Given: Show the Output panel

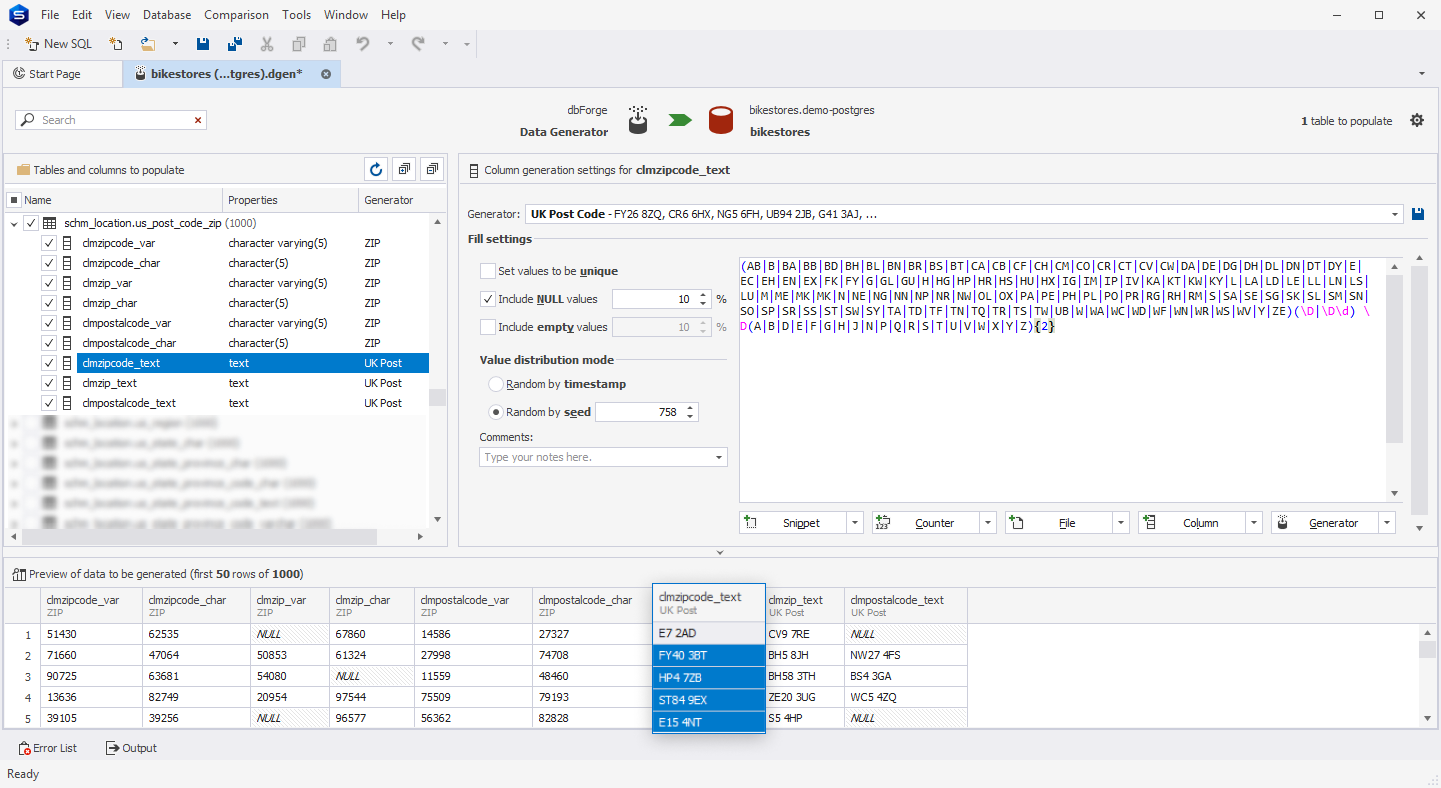Looking at the screenshot, I should [x=131, y=748].
